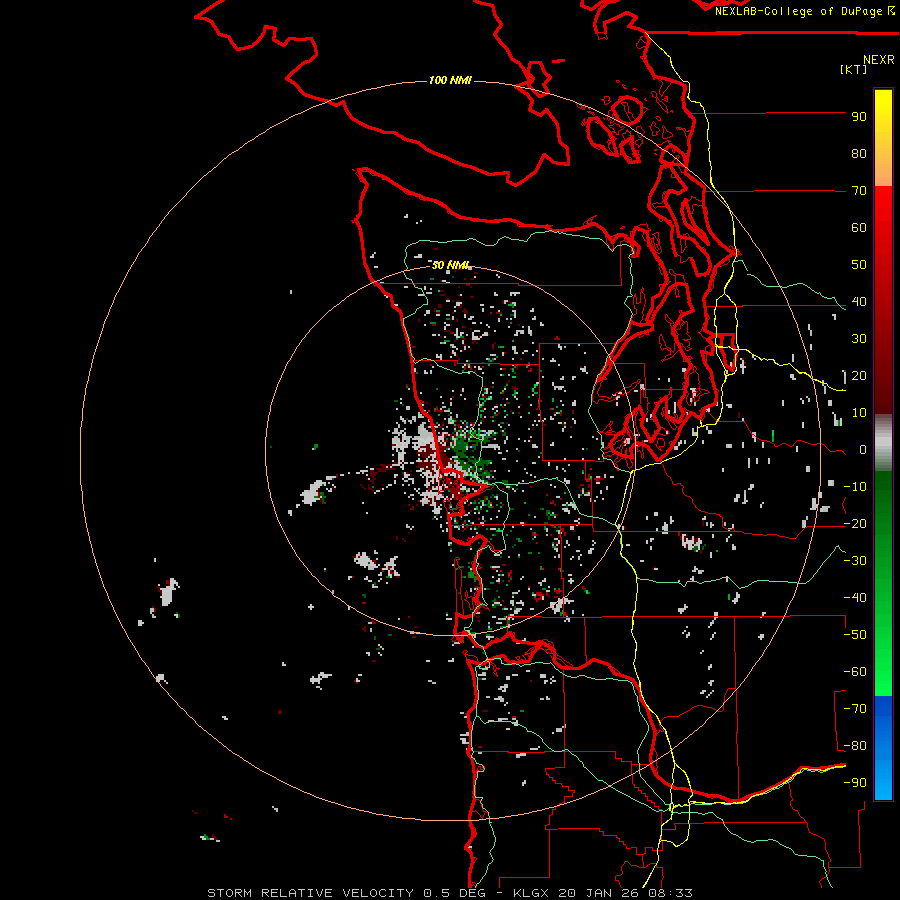
Task: Click the 50 NMI range ring label
Action: coord(451,265)
